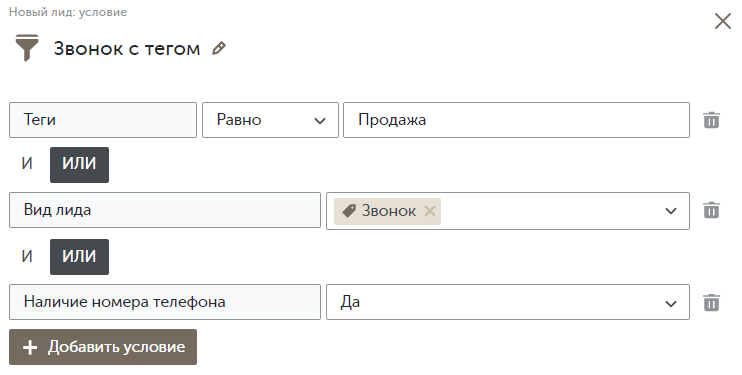Click the Вид лида field selector

click(x=165, y=210)
